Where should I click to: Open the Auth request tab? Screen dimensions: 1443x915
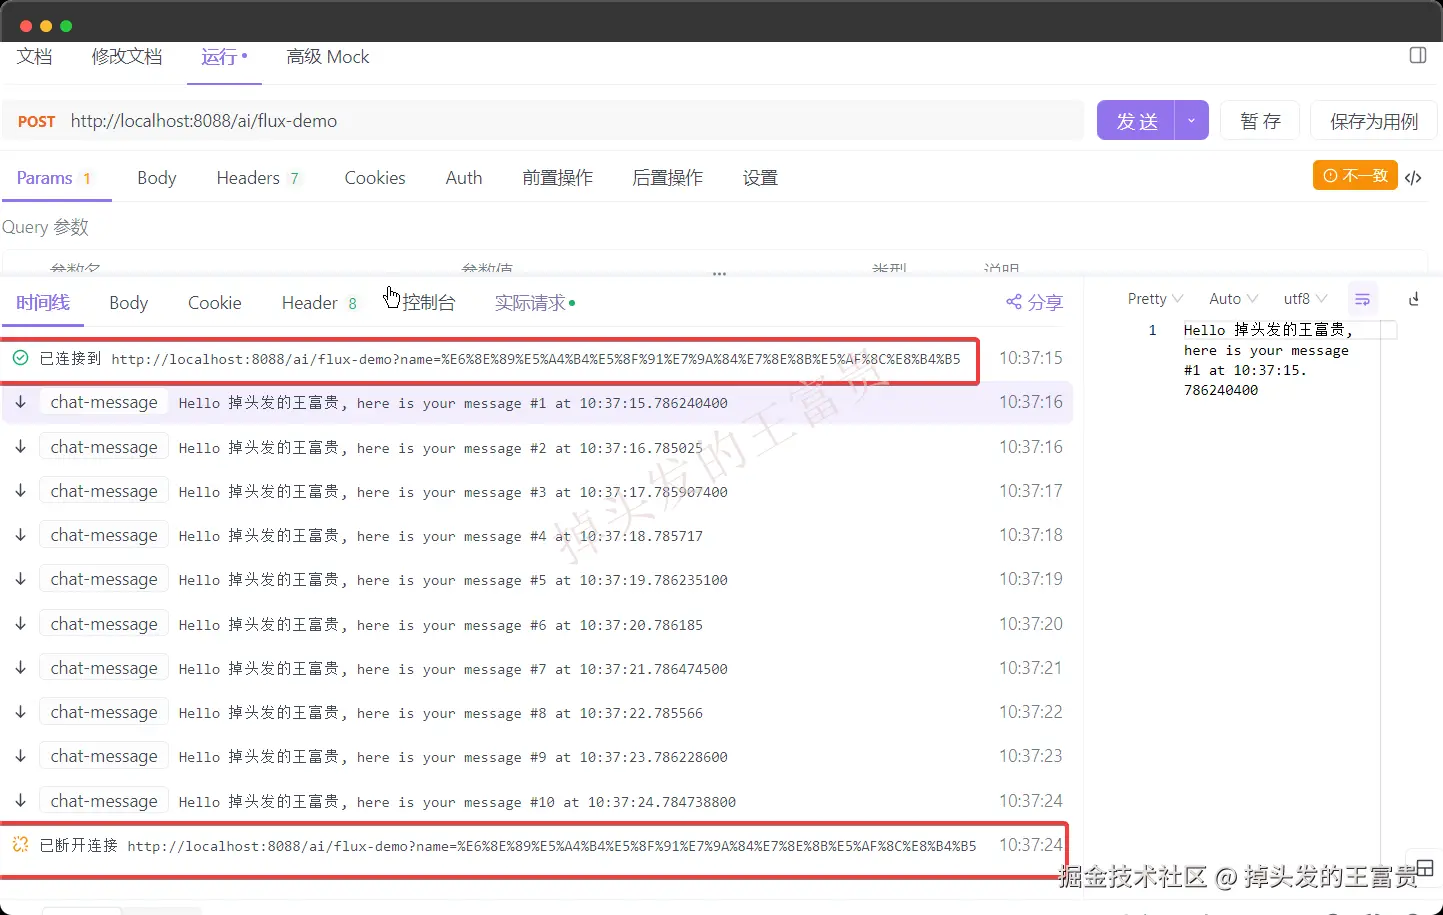point(464,178)
